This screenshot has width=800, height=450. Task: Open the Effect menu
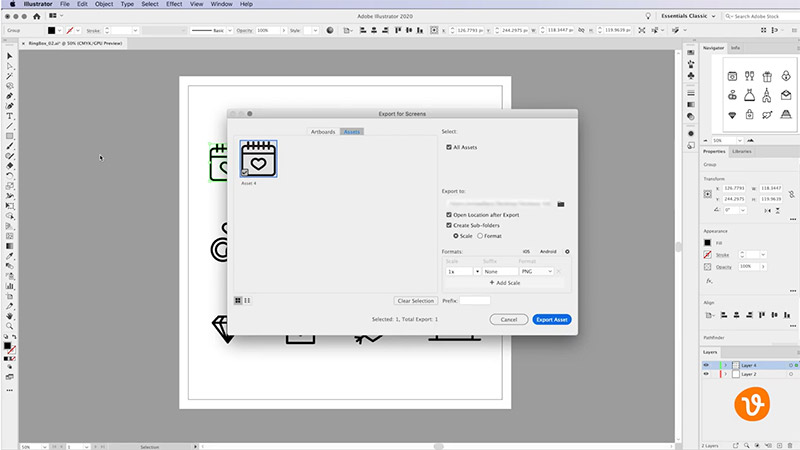tap(174, 4)
